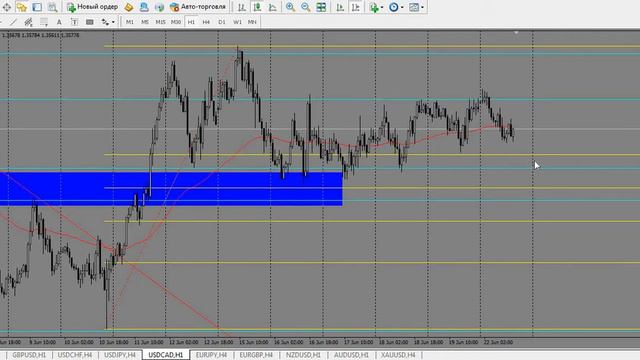
Task: Select the equidistant channel tool
Action: [x=28, y=22]
